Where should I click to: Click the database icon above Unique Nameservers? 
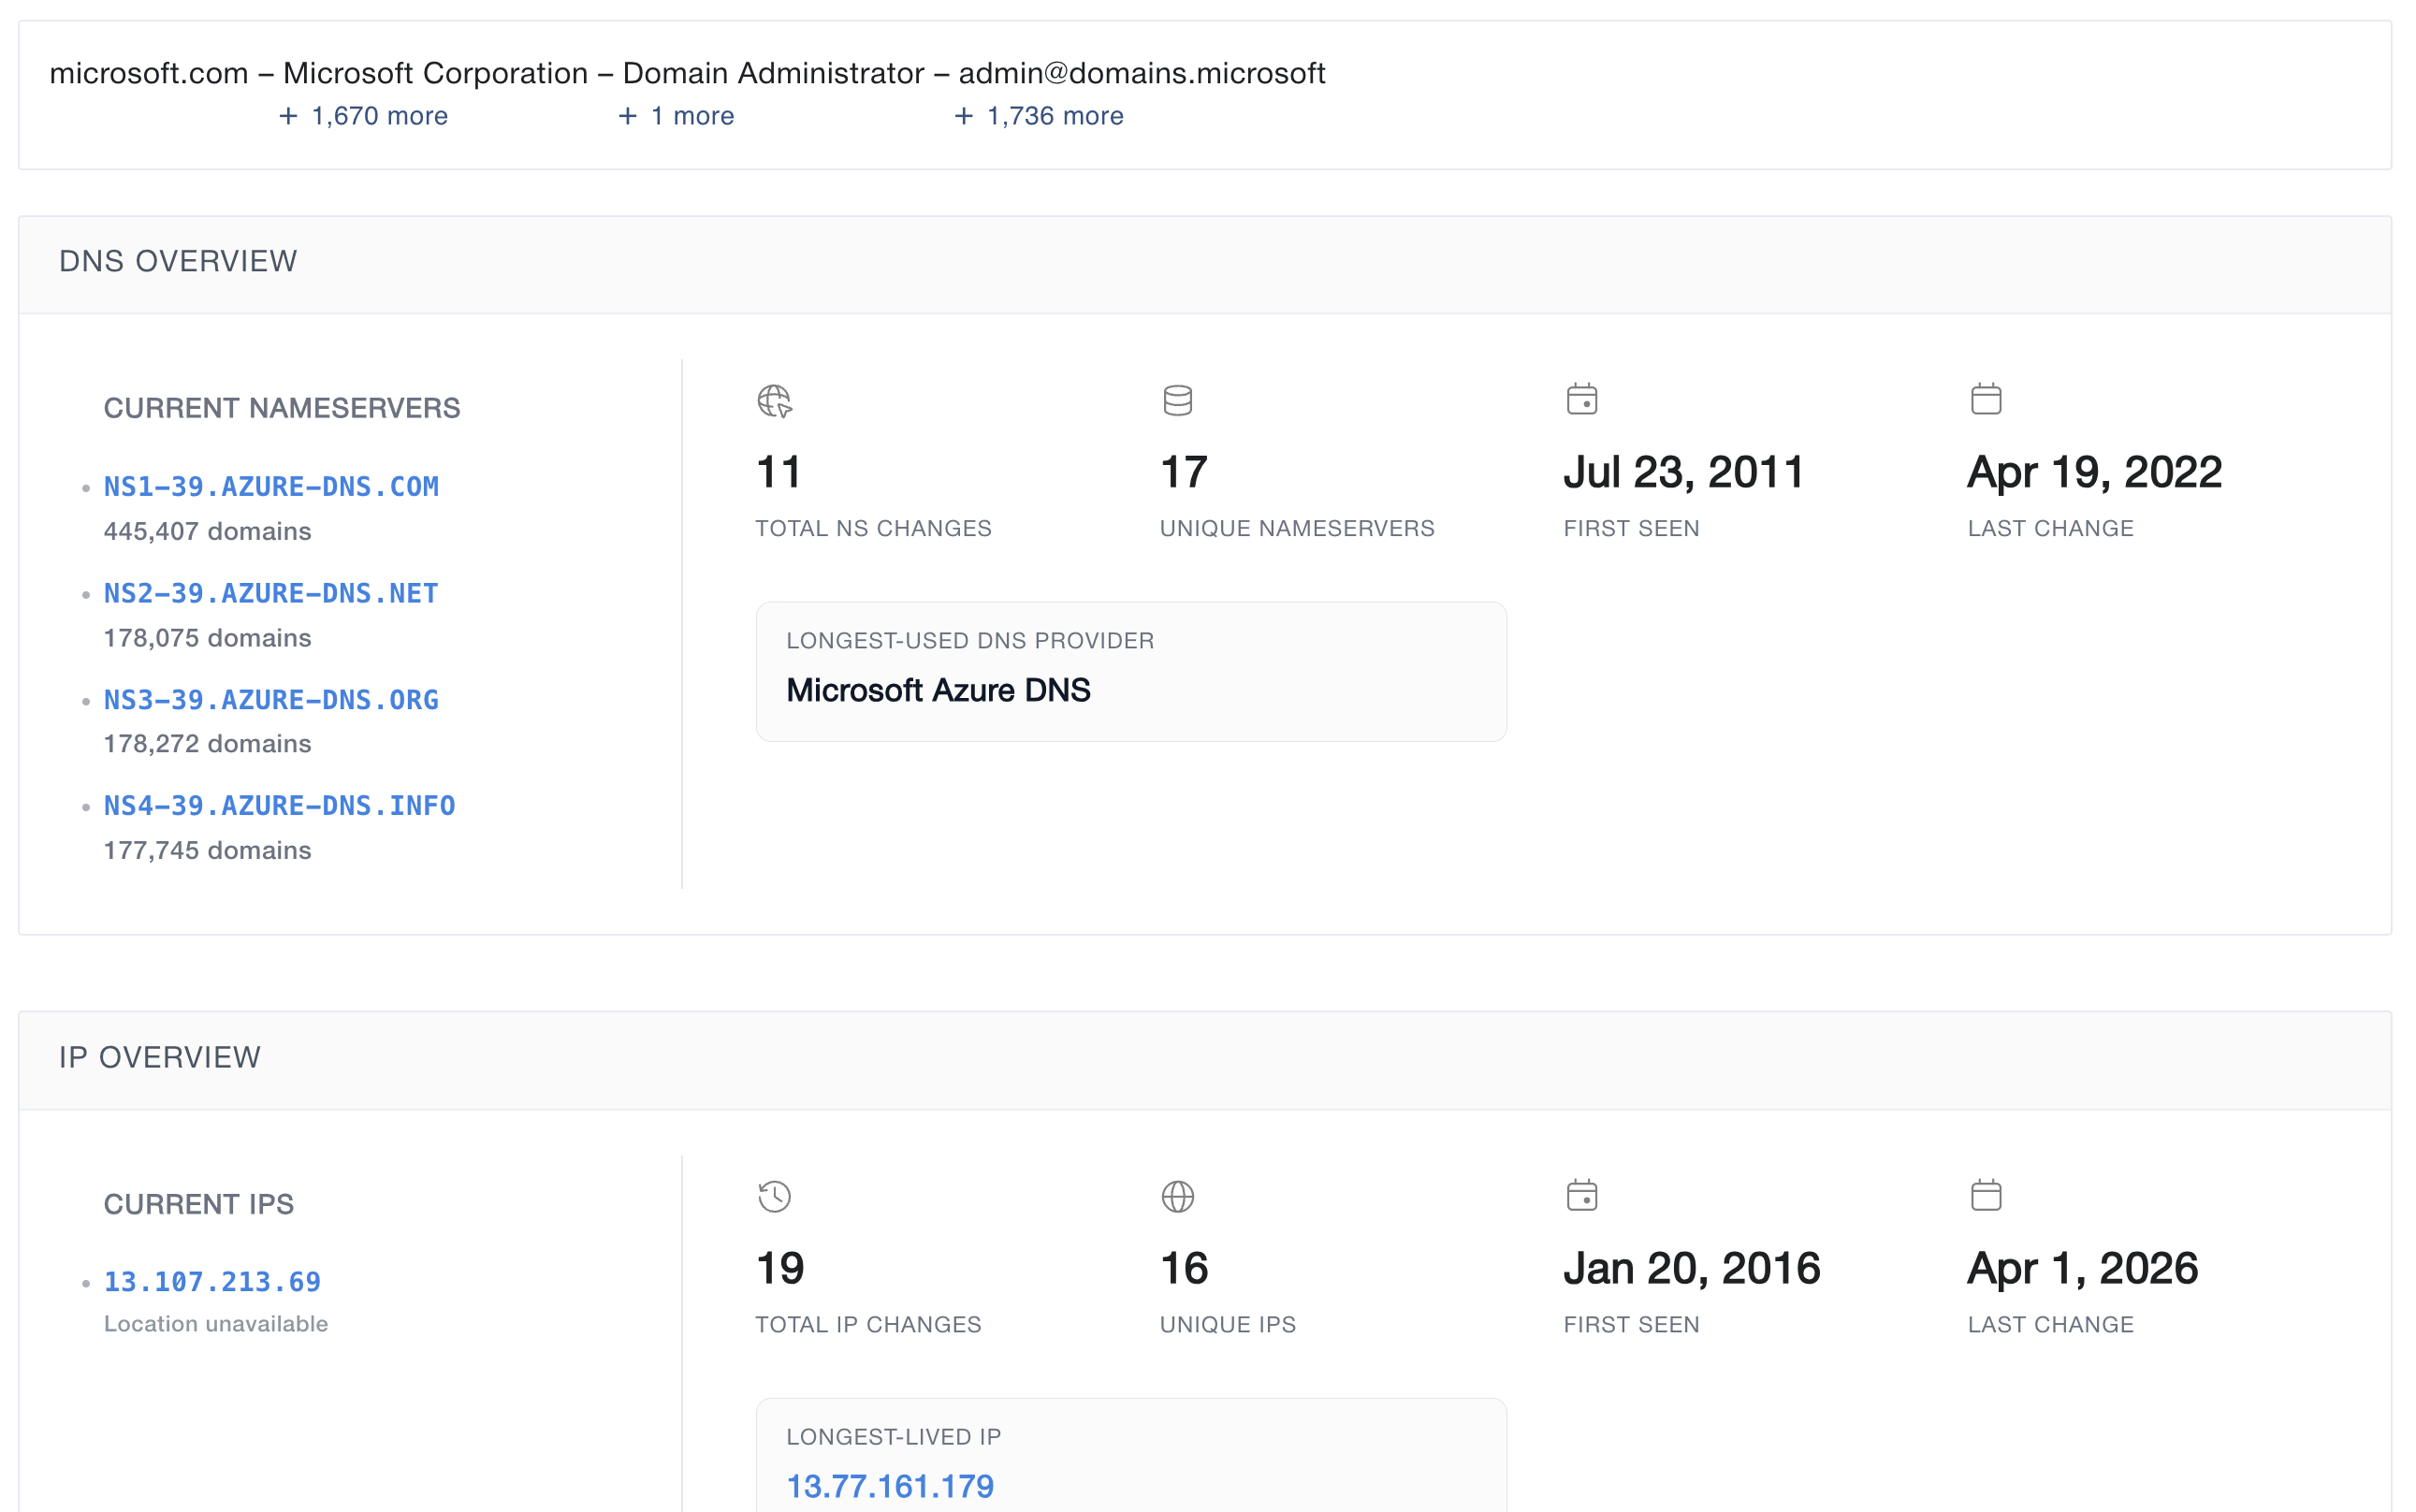(1177, 400)
